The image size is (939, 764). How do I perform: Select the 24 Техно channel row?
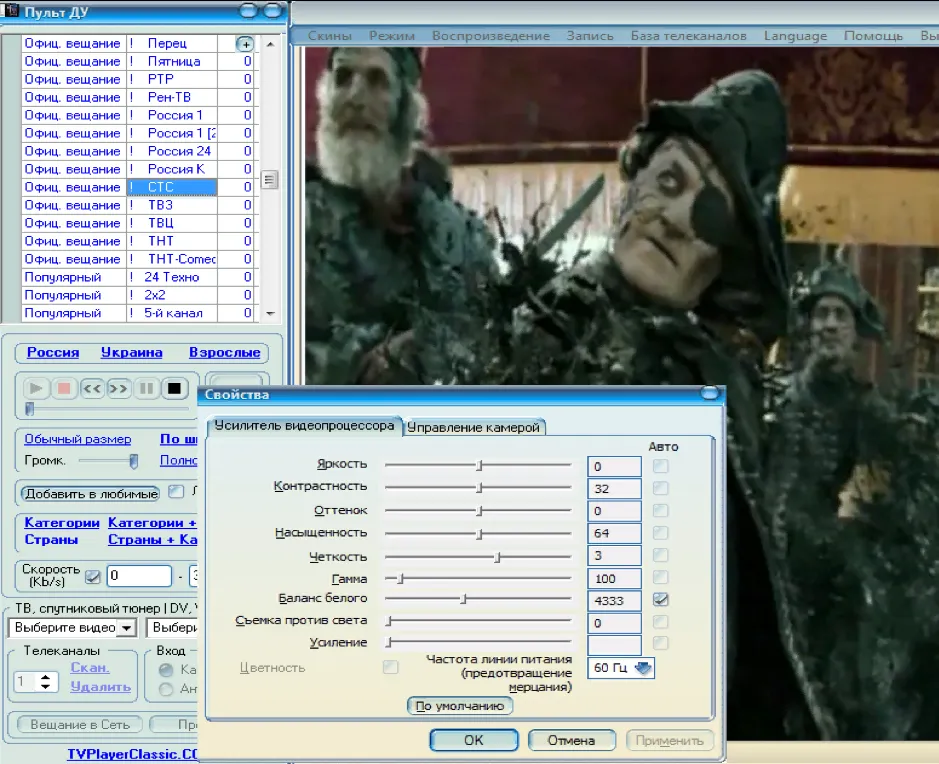coord(138,277)
